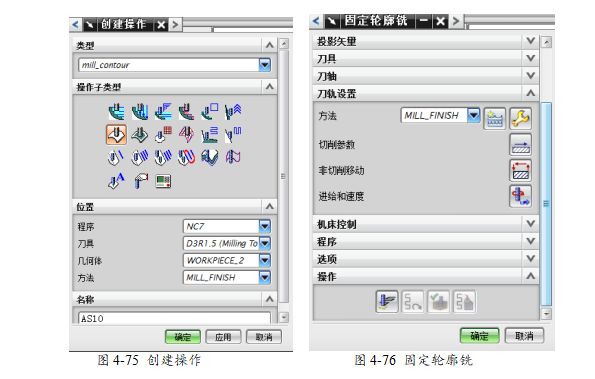595x379 pixels.
Task: Click the verify tool path icon under 操作
Action: pyautogui.click(x=439, y=302)
